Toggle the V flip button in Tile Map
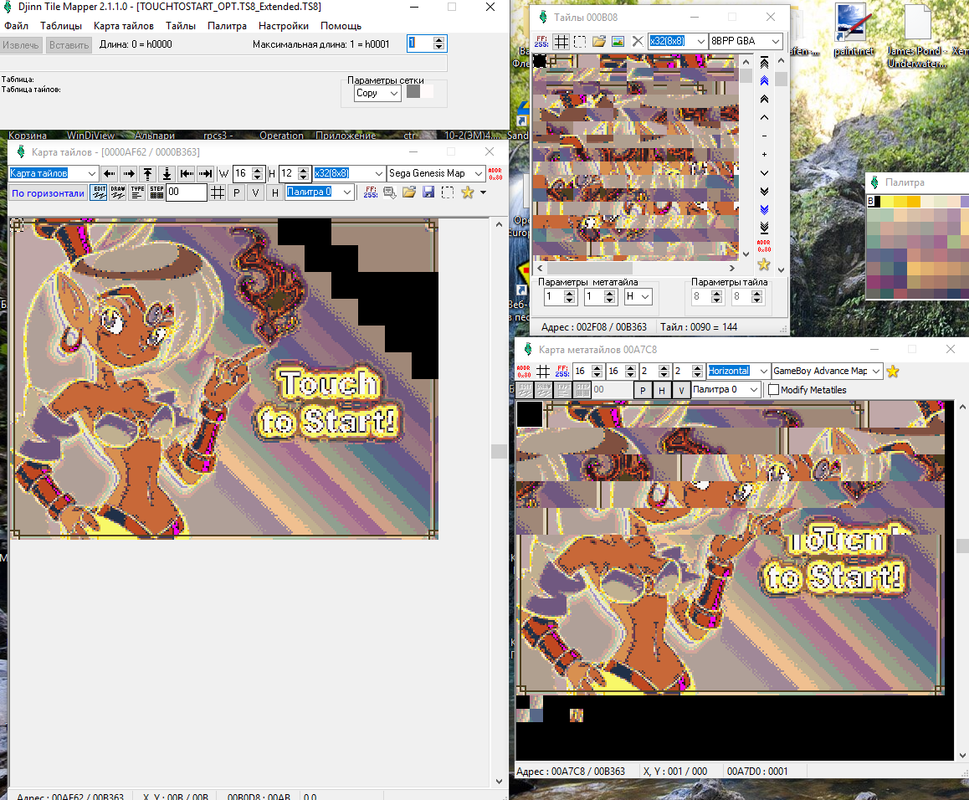Screen dimensions: 969x800 tap(256, 193)
